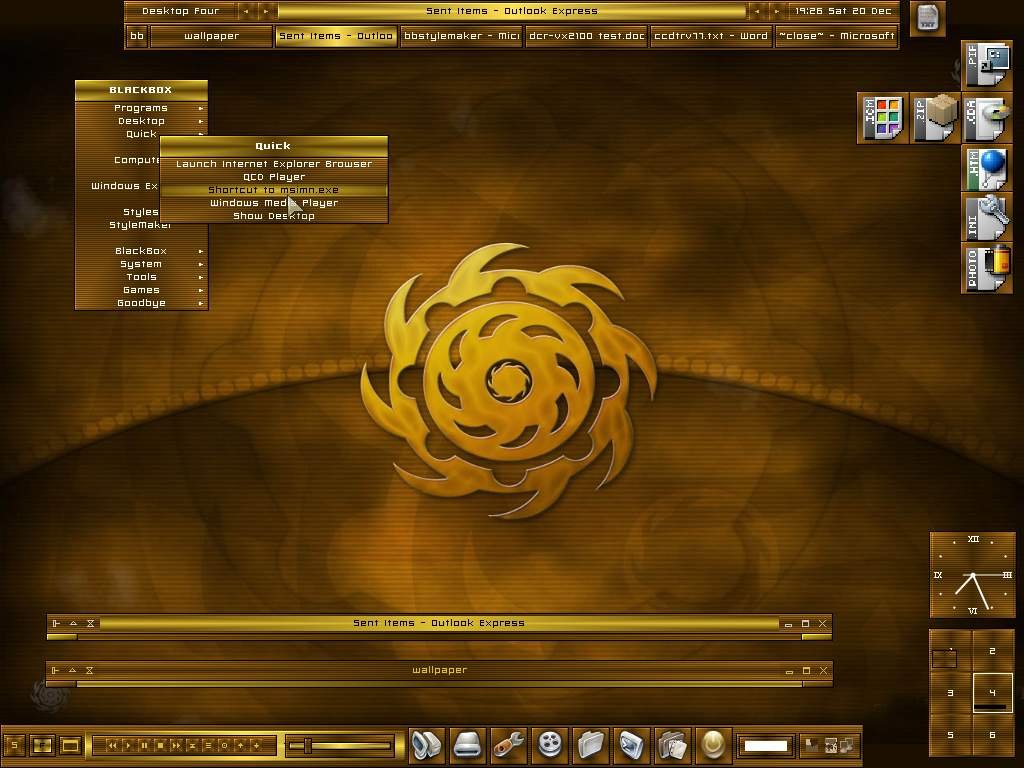Launch the film reel media dock icon
The height and width of the screenshot is (768, 1024).
(x=550, y=744)
